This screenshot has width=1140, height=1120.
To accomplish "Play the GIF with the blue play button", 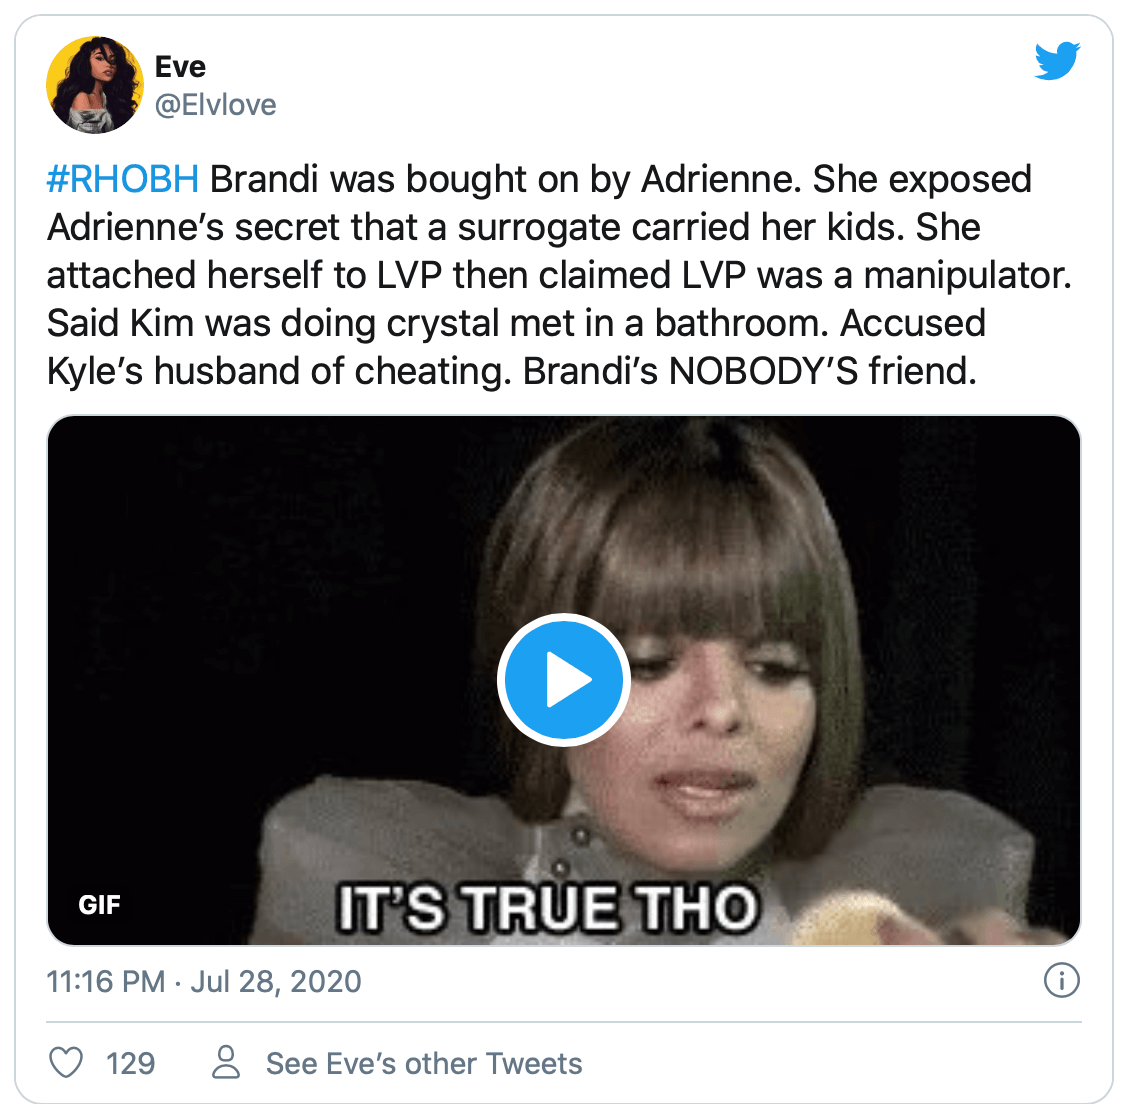I will click(x=563, y=680).
